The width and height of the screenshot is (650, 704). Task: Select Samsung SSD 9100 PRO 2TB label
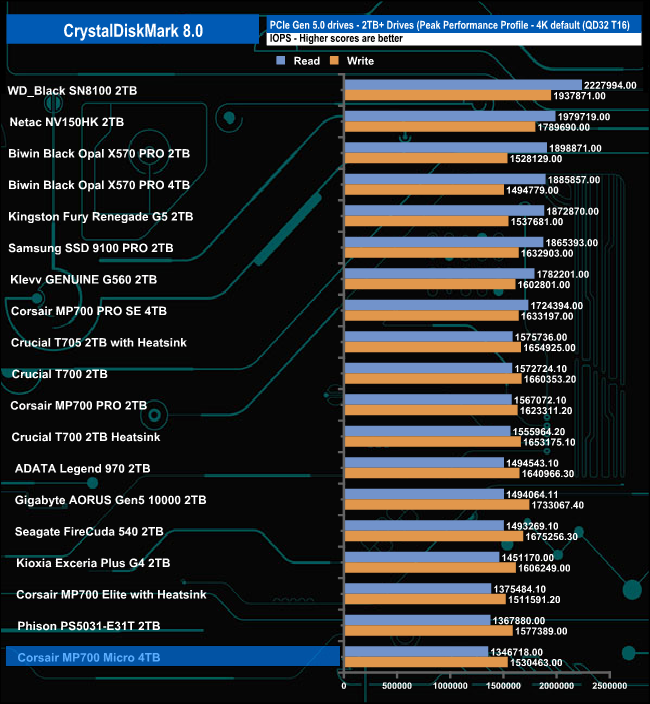pyautogui.click(x=91, y=248)
